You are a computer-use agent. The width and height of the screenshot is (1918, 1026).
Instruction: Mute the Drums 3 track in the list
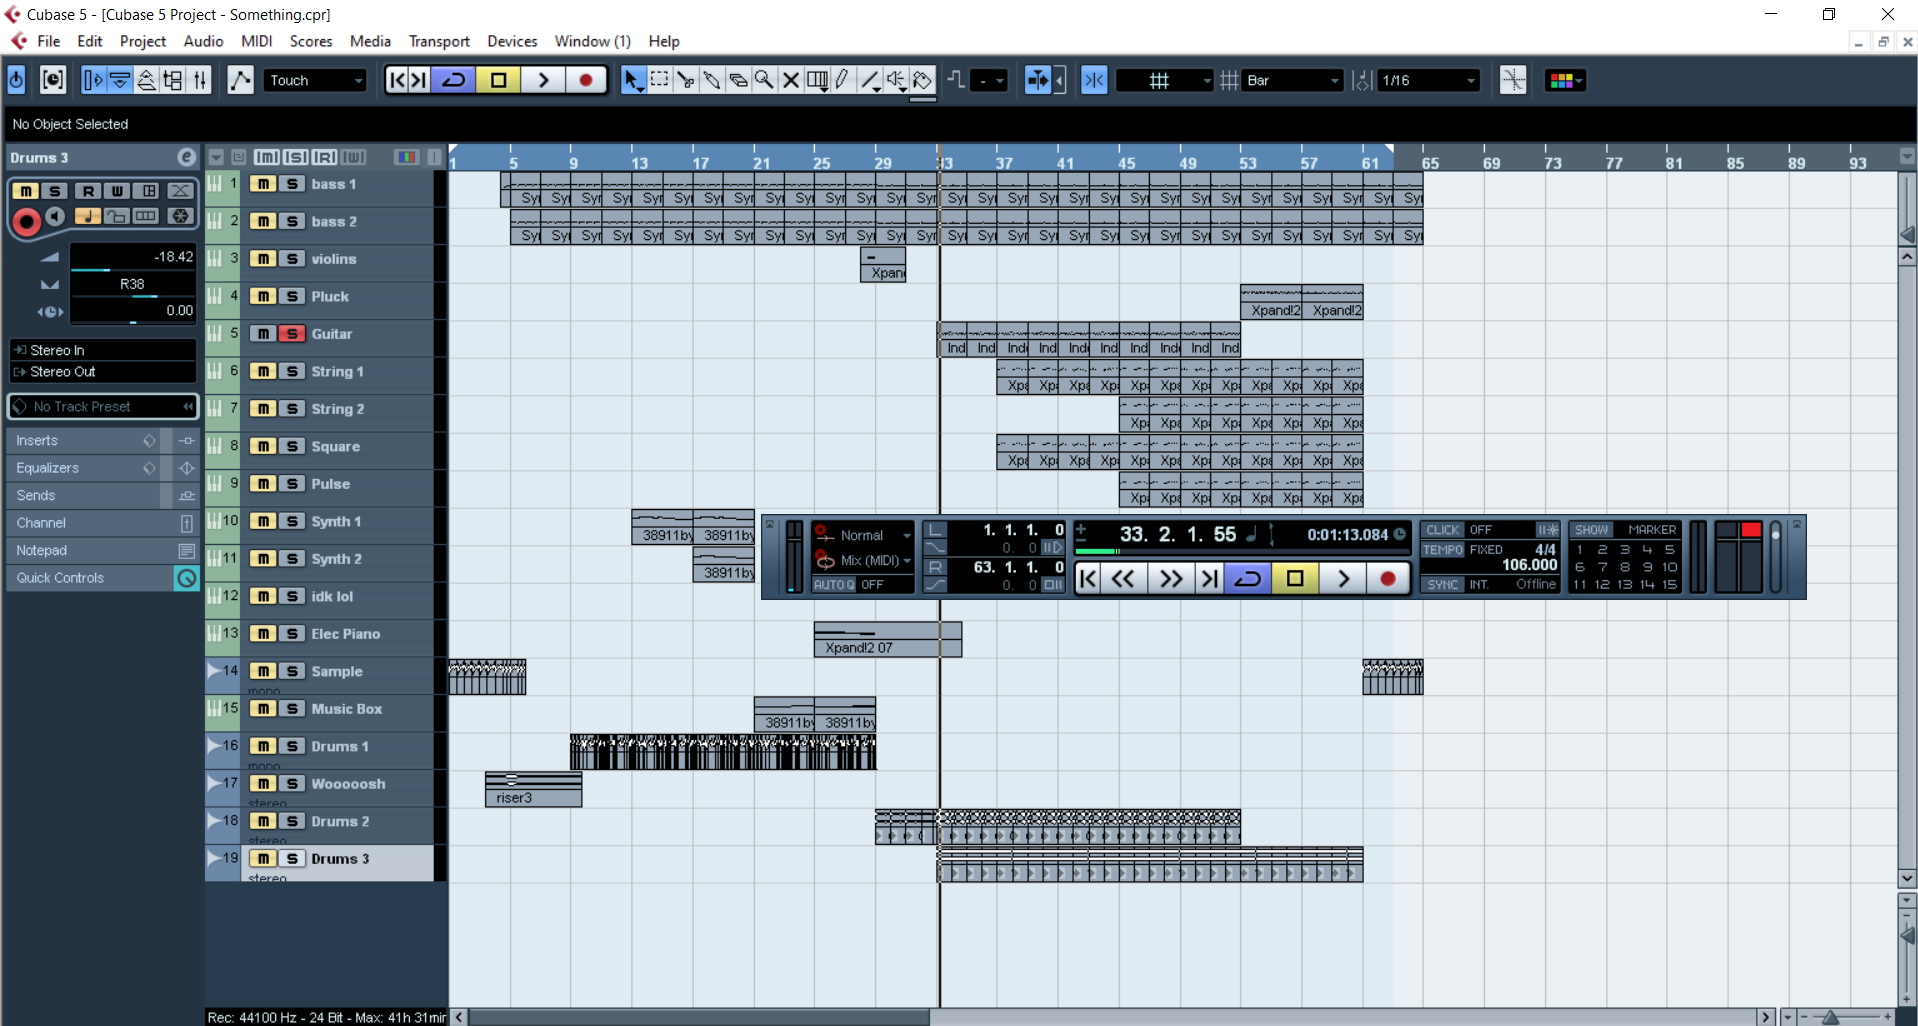pos(263,859)
